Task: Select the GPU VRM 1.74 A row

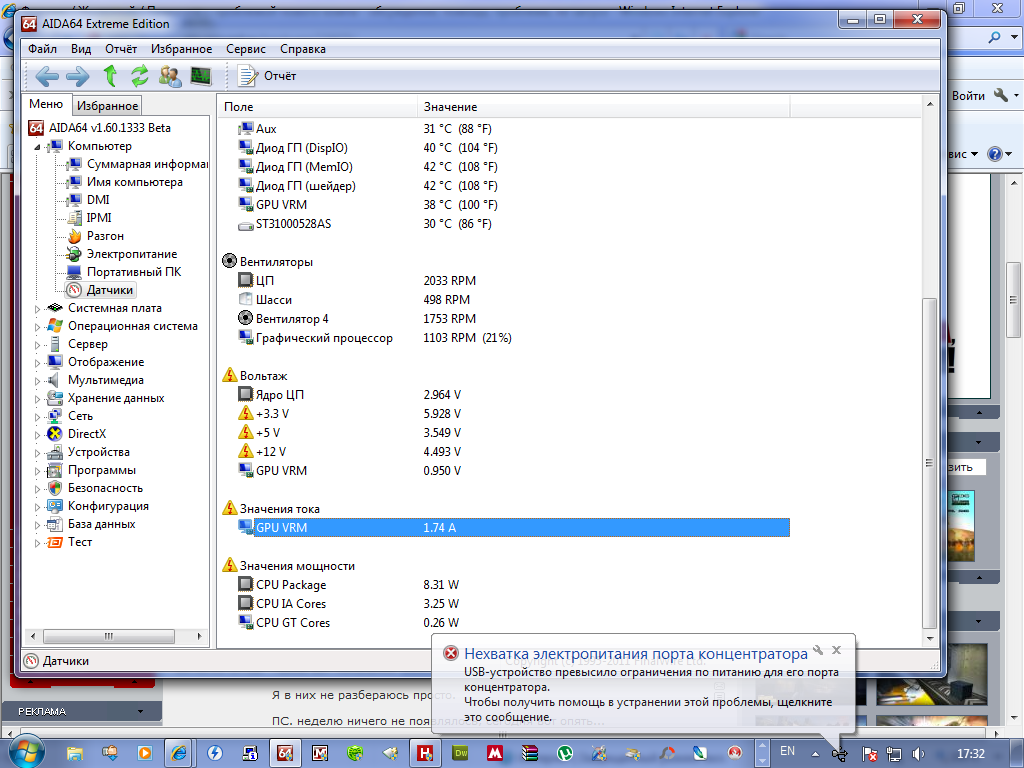Action: (x=513, y=528)
